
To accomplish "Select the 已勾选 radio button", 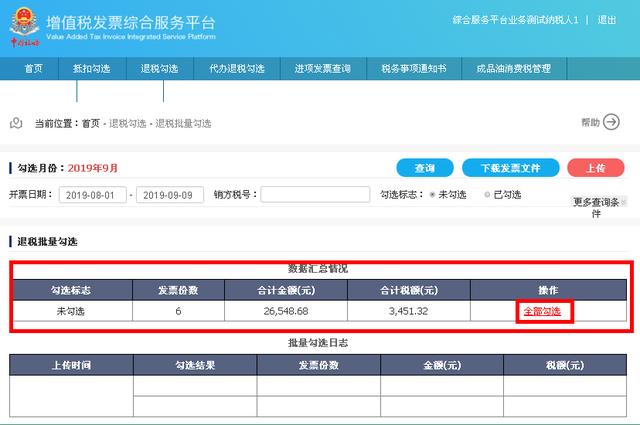I will click(x=487, y=195).
